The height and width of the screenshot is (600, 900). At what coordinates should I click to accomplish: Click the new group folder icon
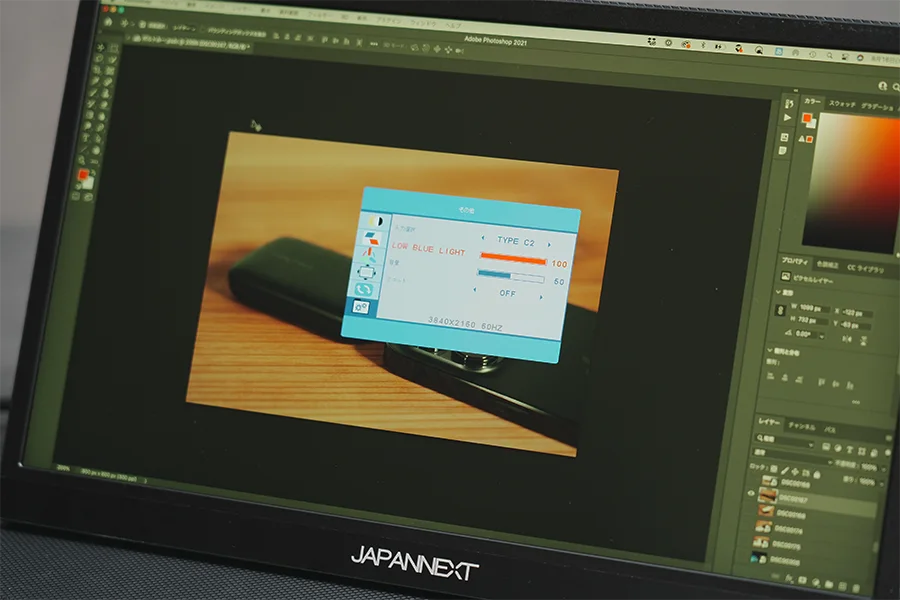tap(829, 583)
